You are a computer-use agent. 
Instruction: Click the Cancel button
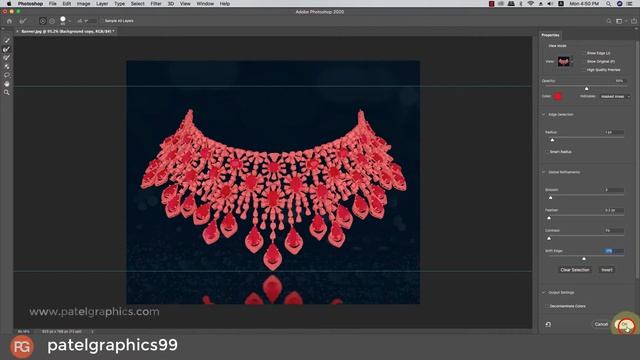tap(601, 324)
